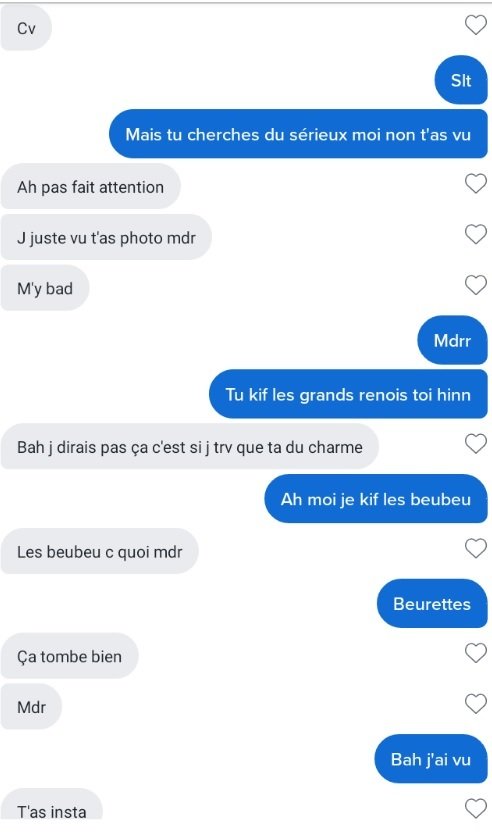Toggle heart beside the 'Mdr' reply

tap(475, 704)
